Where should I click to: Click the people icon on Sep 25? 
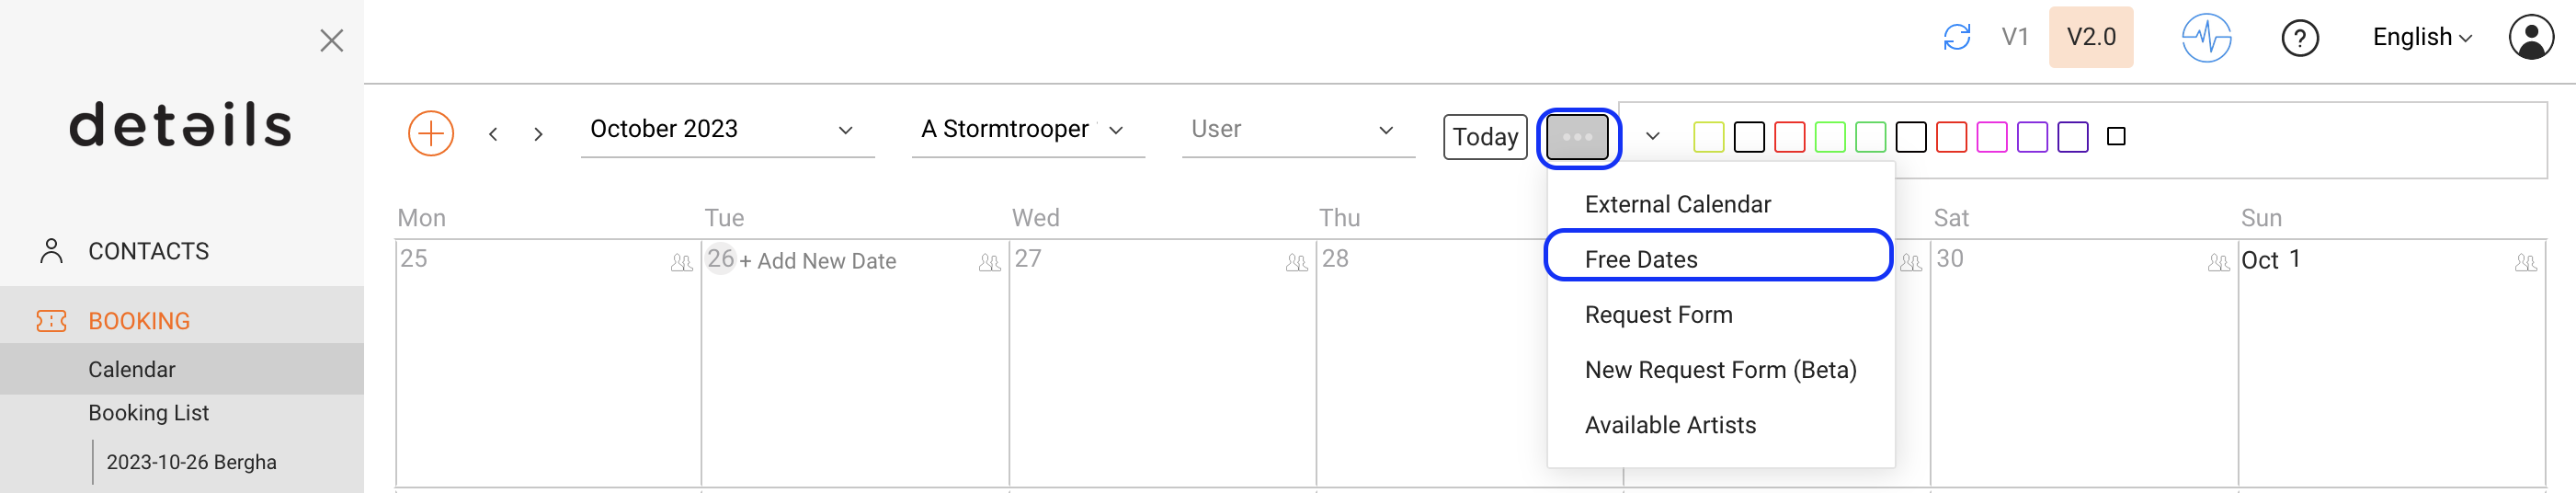tap(681, 263)
